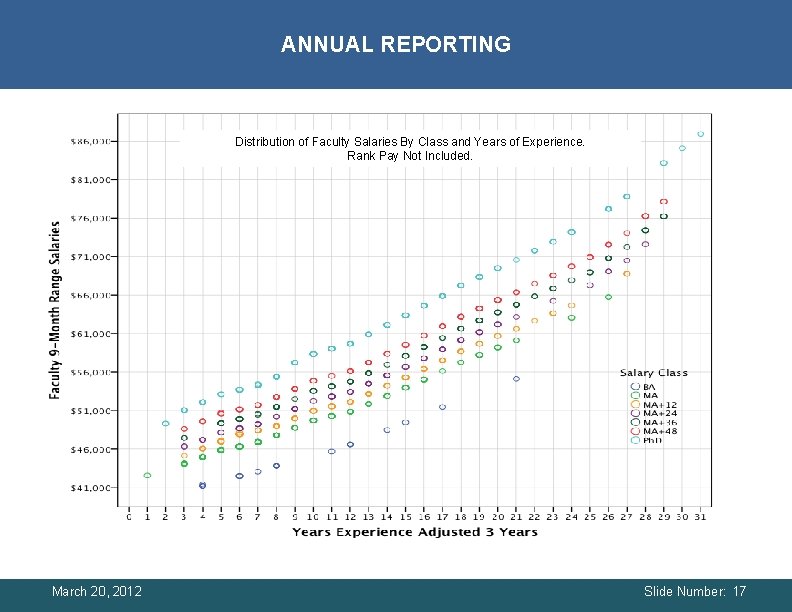Click the $81,000 y-axis label
Screen dimensions: 792x612
coord(90,180)
